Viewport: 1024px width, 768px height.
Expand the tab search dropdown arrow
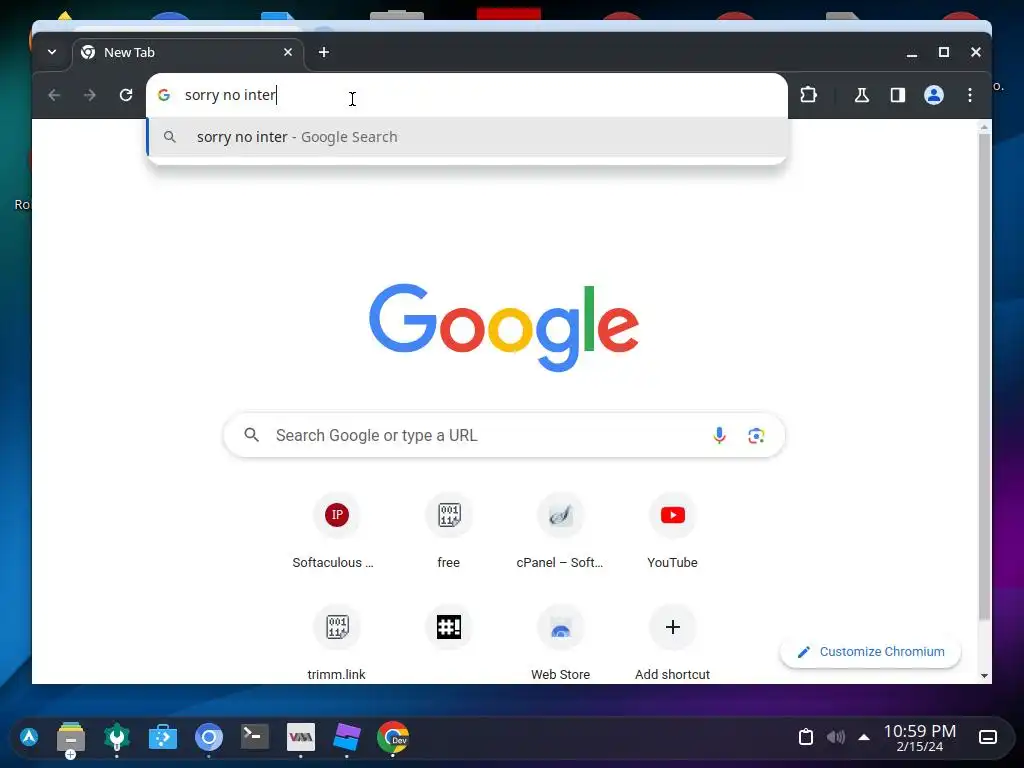[x=52, y=52]
